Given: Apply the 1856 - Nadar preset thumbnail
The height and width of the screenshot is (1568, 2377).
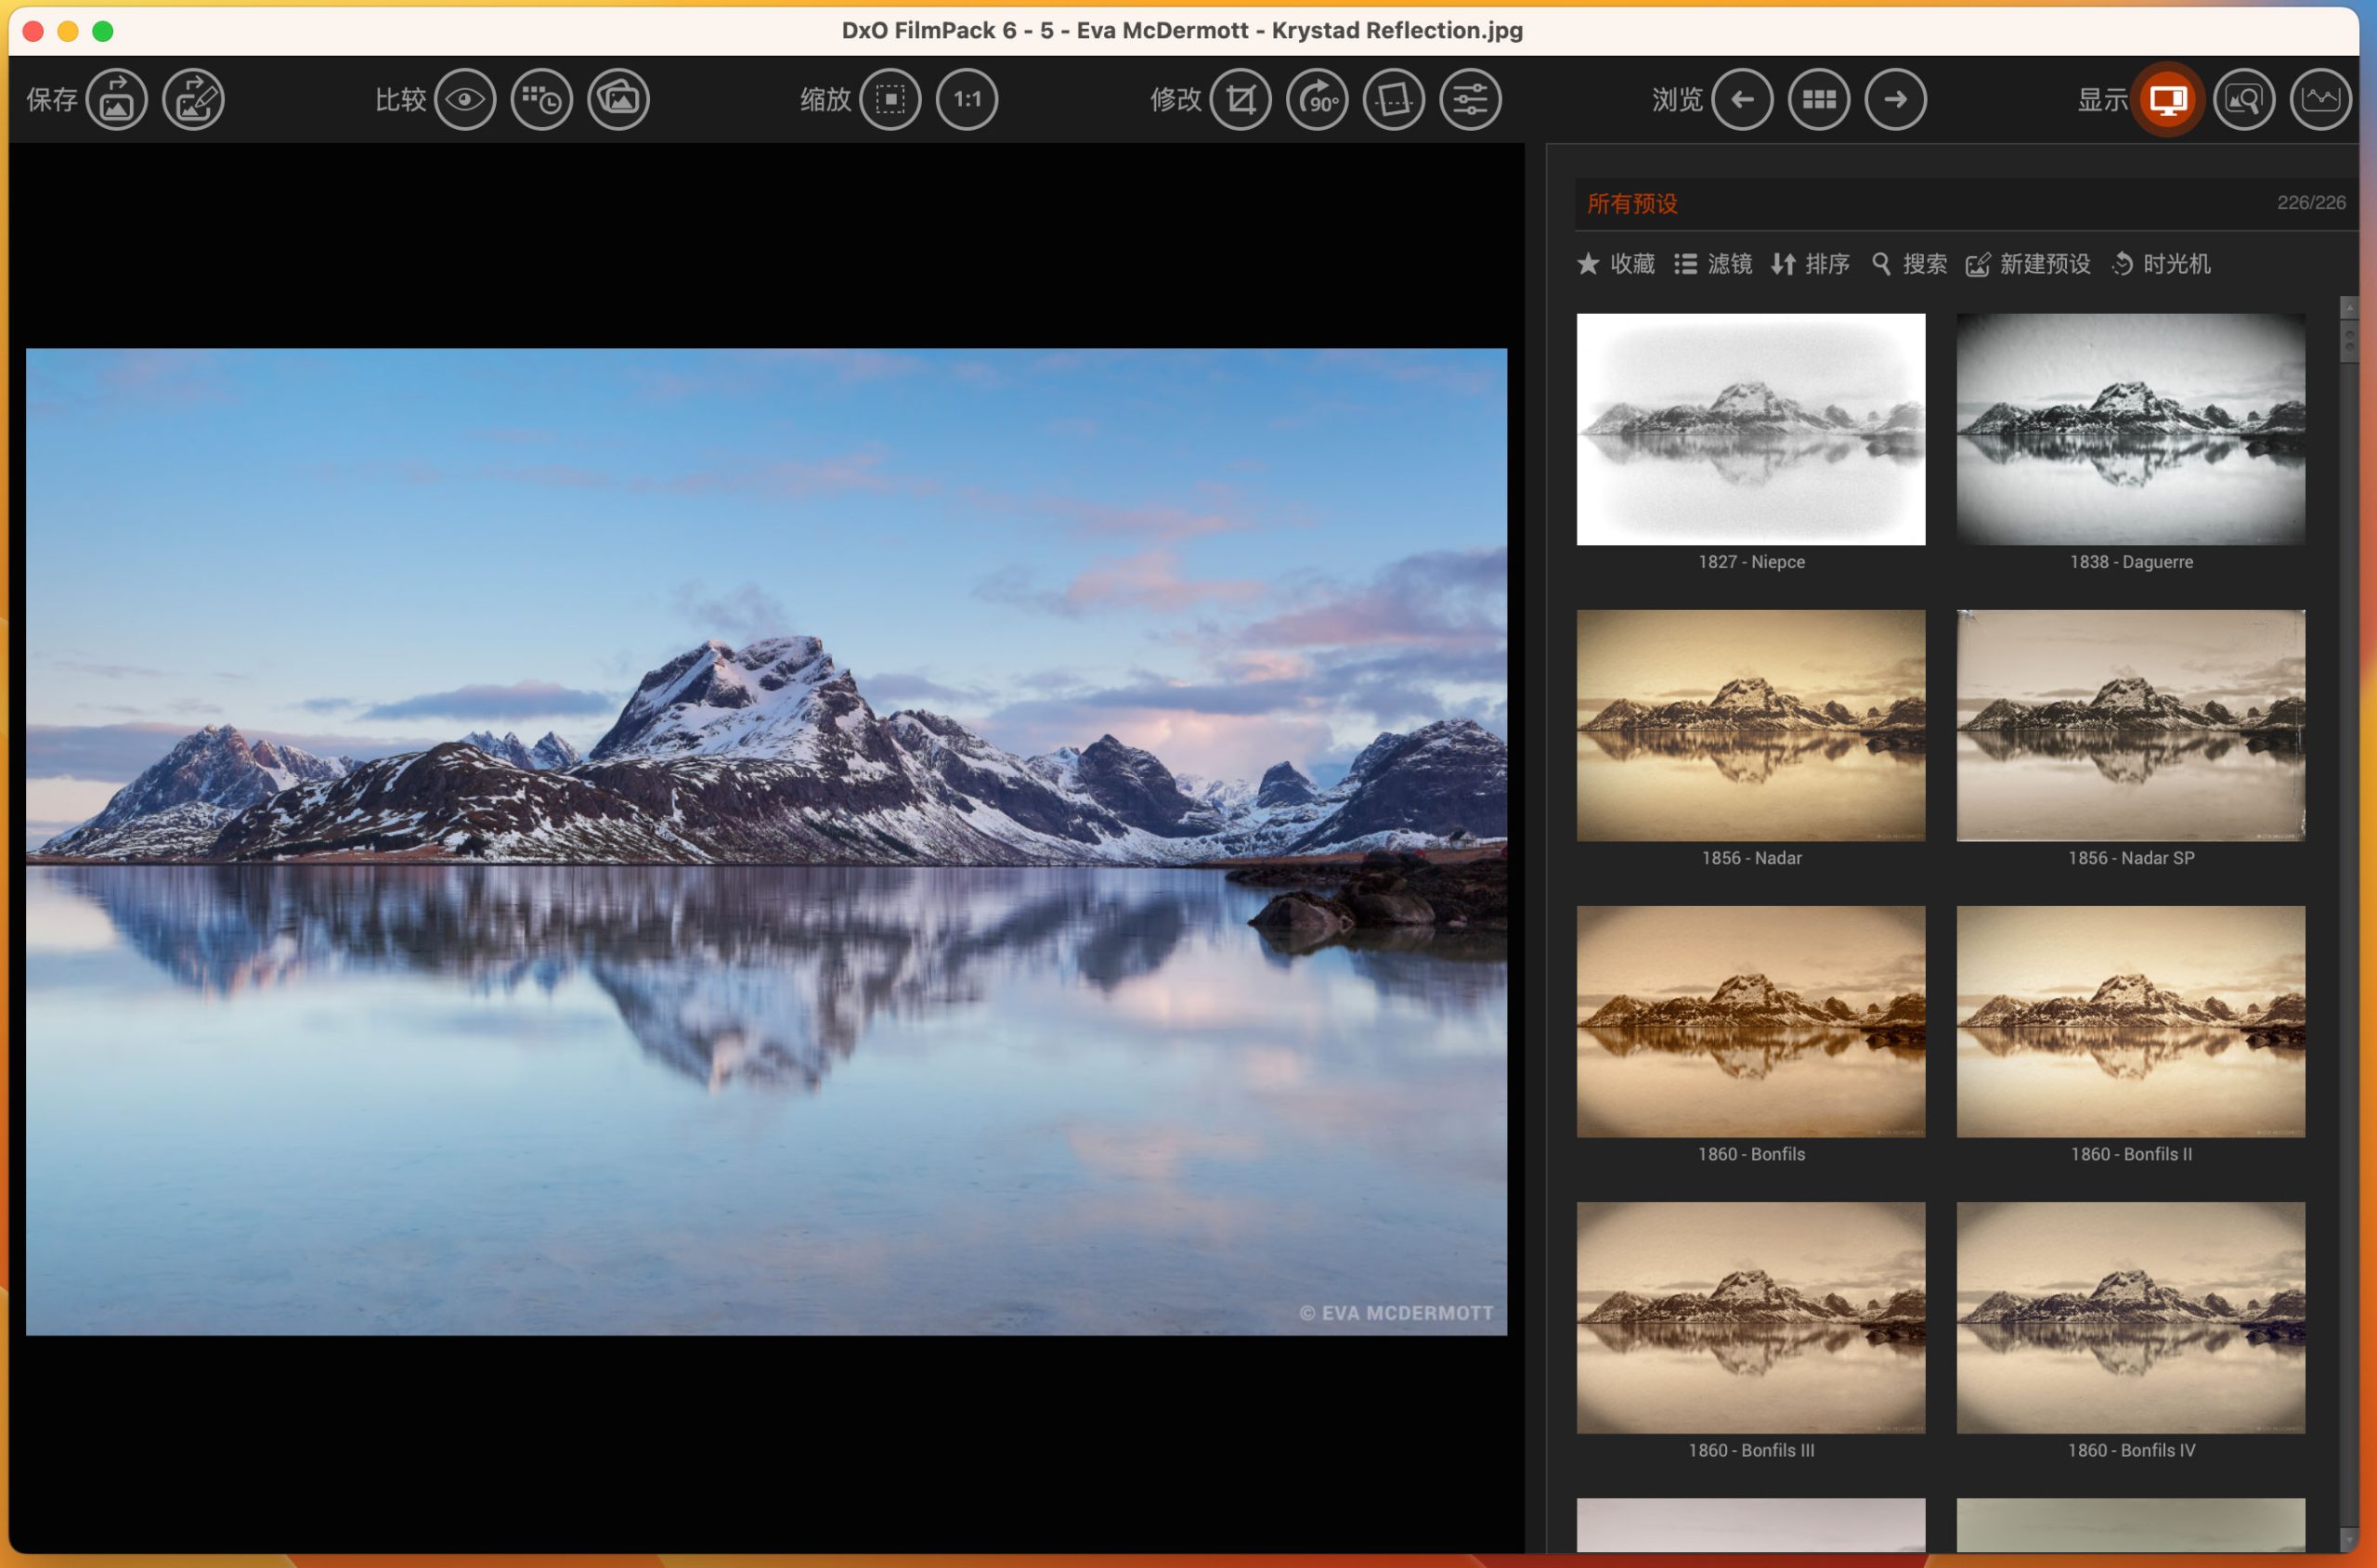Looking at the screenshot, I should [1750, 725].
